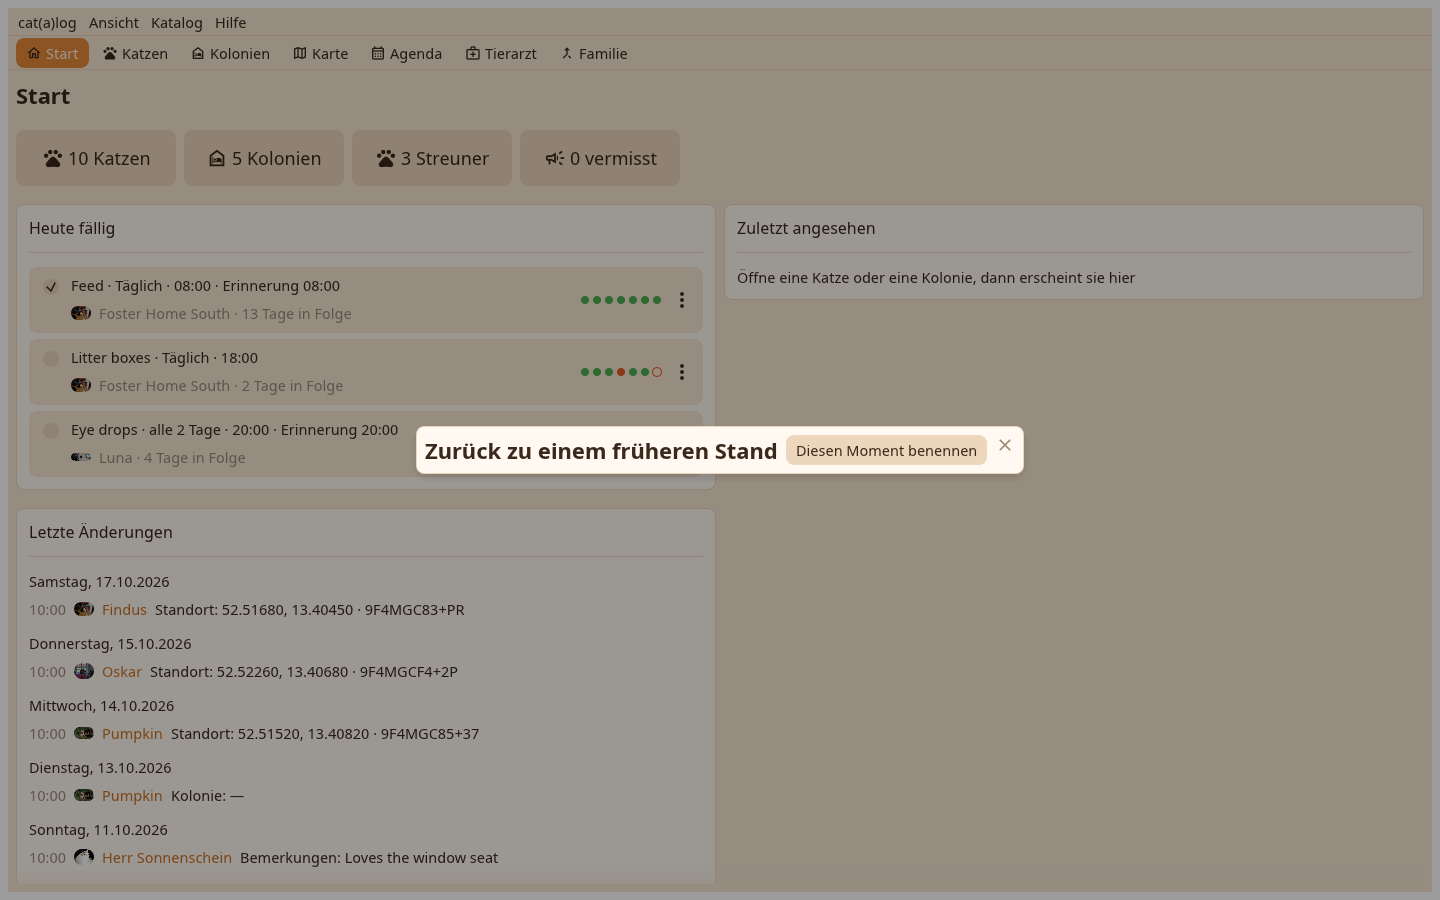Click the Feed streak dots indicator

point(621,300)
